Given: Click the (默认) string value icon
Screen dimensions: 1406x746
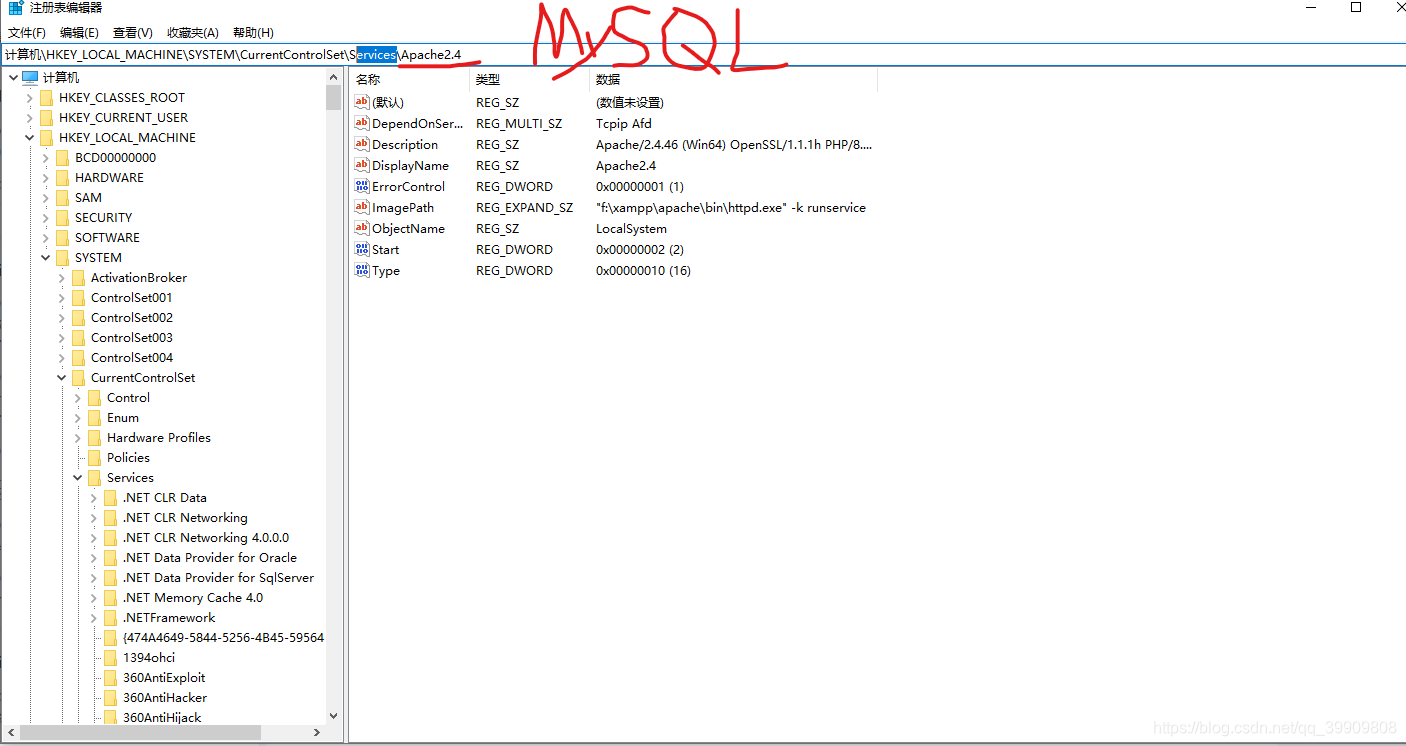Looking at the screenshot, I should [x=362, y=102].
